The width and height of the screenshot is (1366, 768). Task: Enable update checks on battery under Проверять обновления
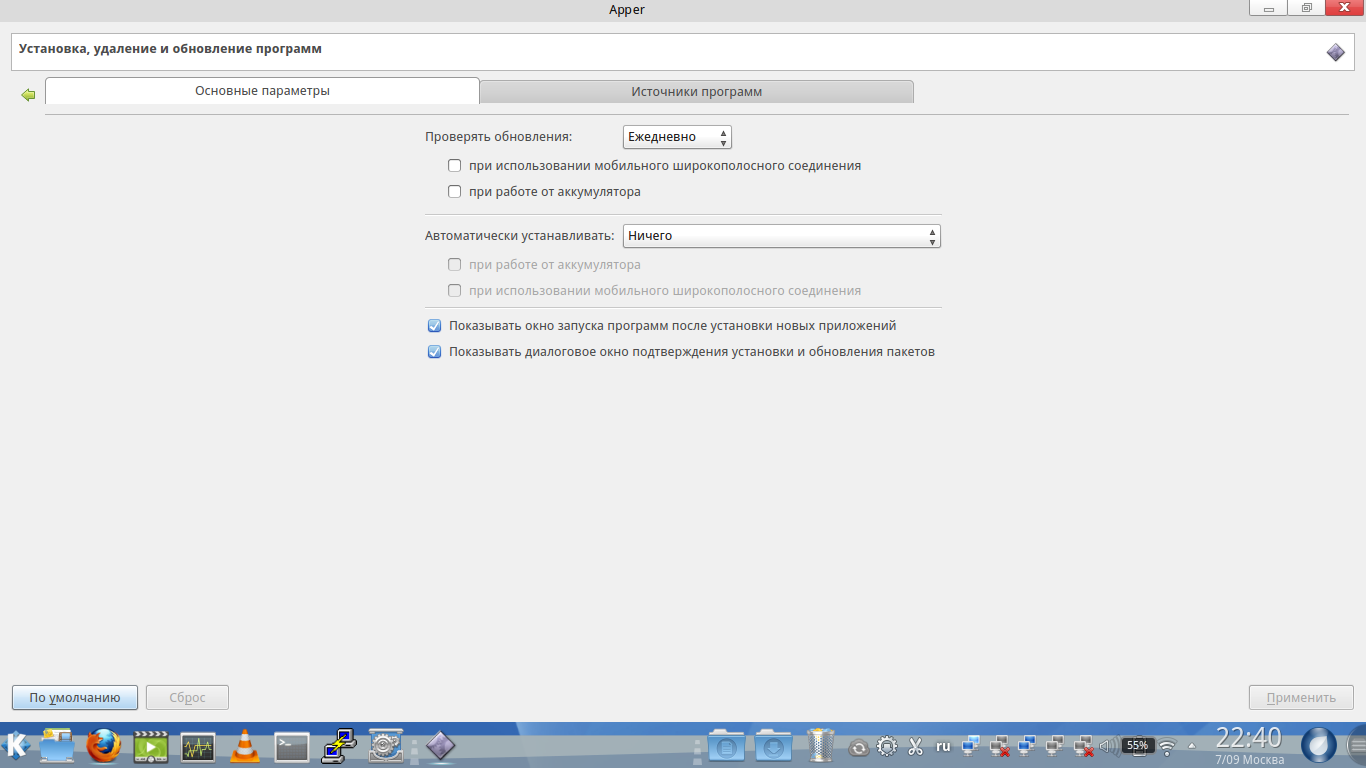pyautogui.click(x=455, y=192)
